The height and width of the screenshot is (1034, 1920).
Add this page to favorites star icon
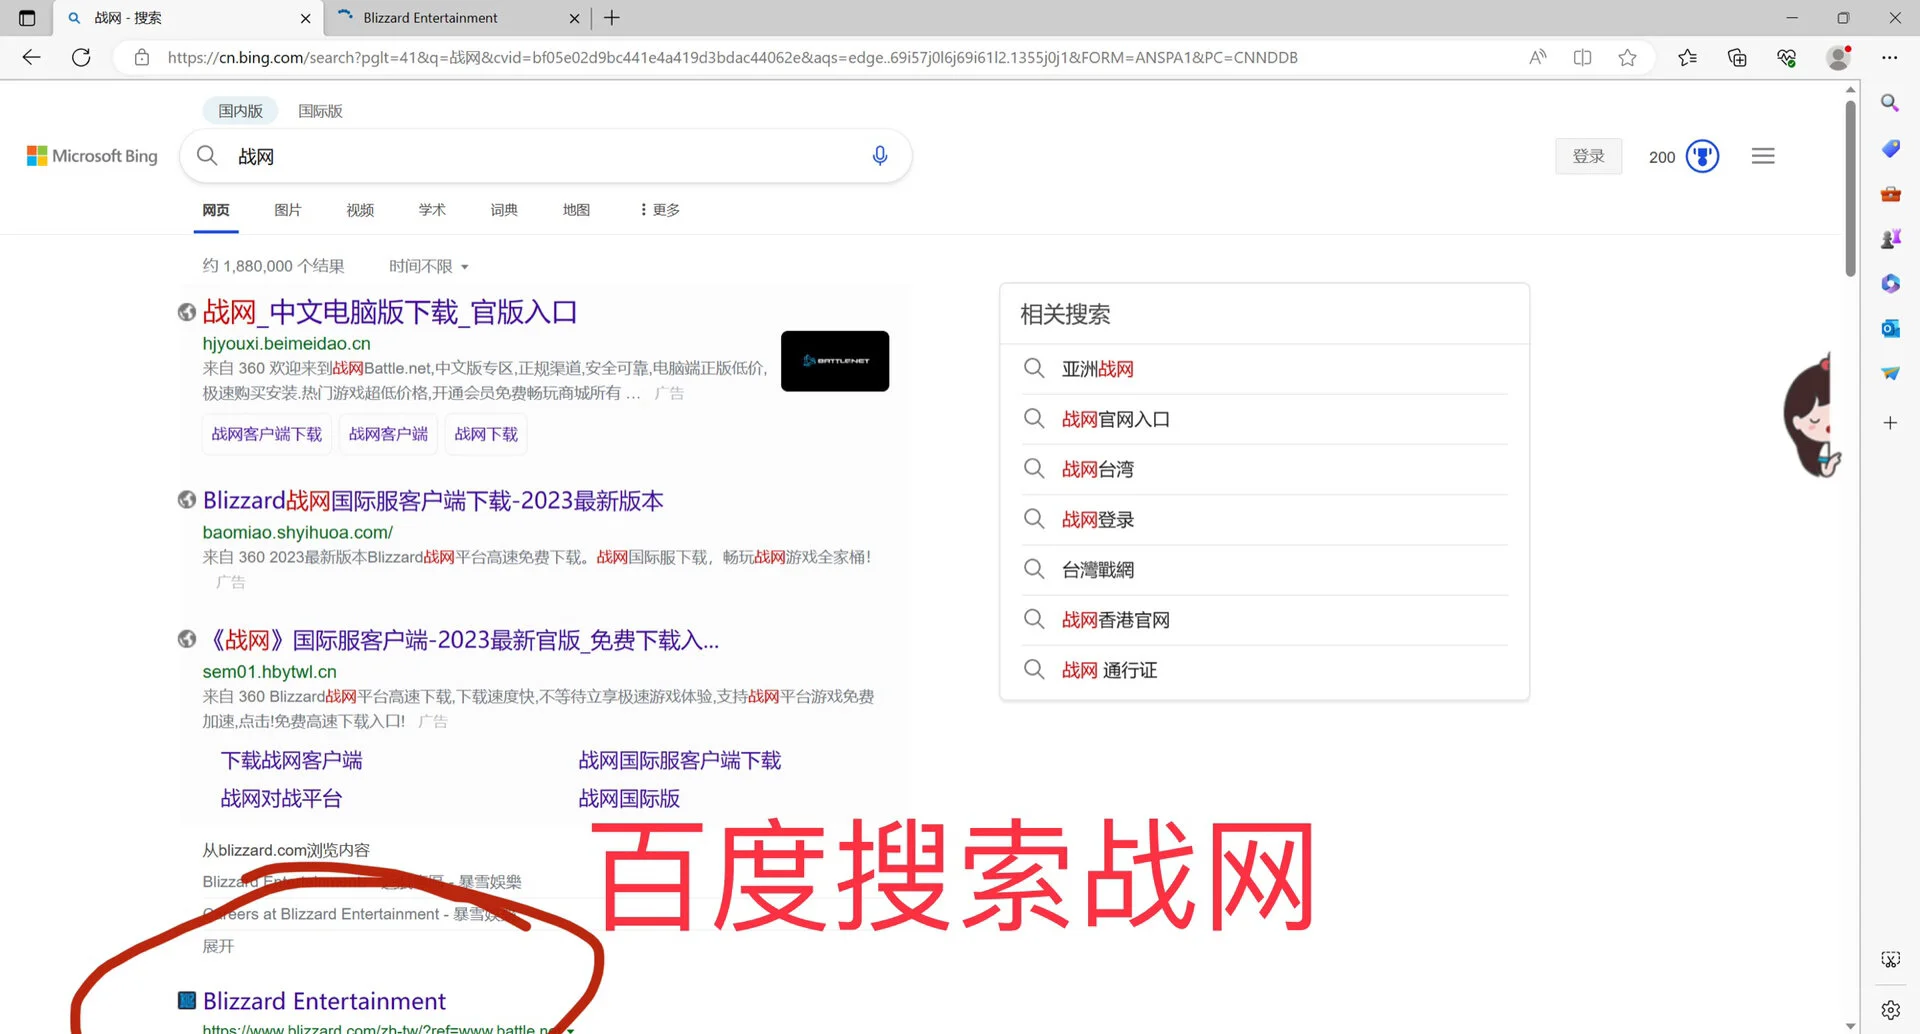click(1627, 57)
